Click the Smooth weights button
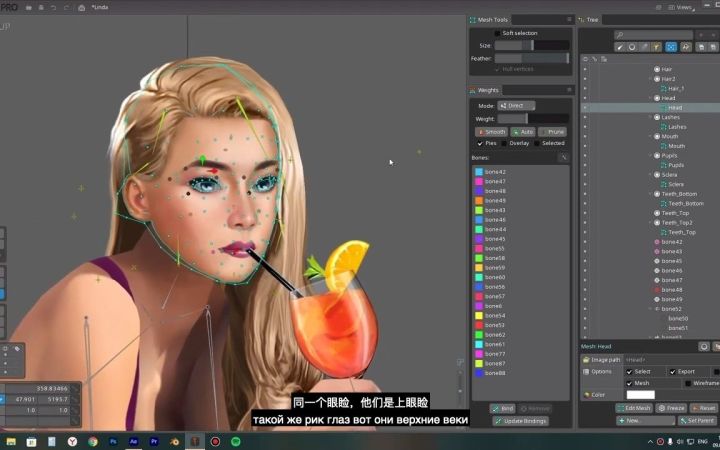This screenshot has width=720, height=450. pyautogui.click(x=491, y=132)
